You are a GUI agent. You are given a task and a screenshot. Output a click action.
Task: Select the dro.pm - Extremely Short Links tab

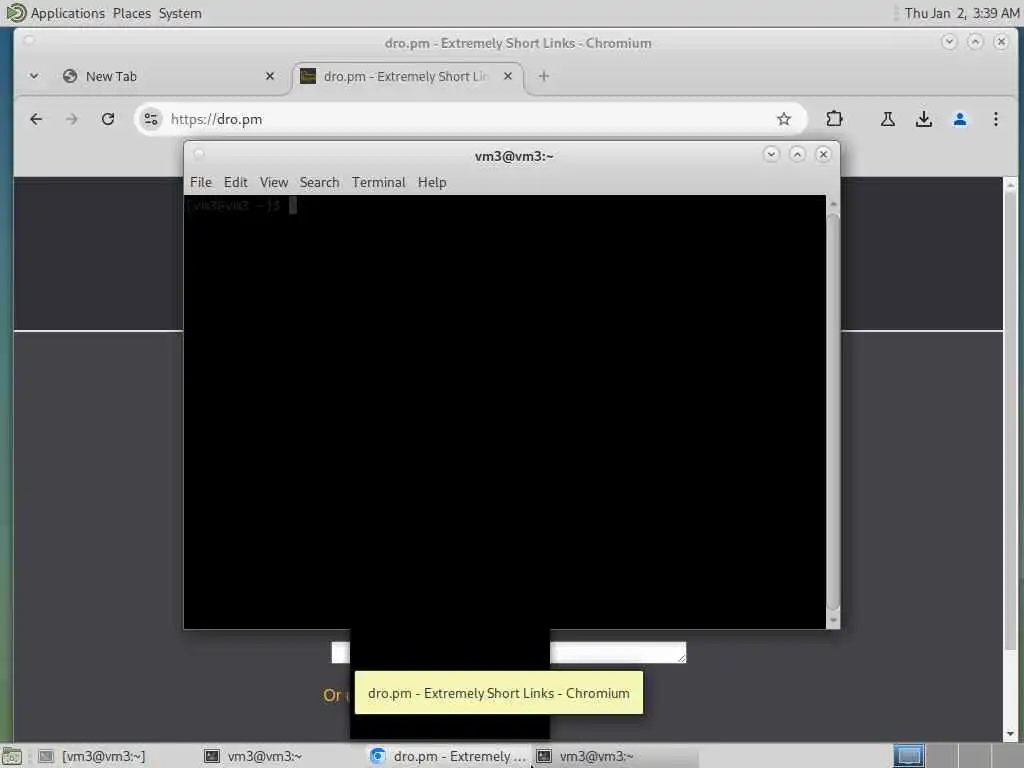(408, 76)
